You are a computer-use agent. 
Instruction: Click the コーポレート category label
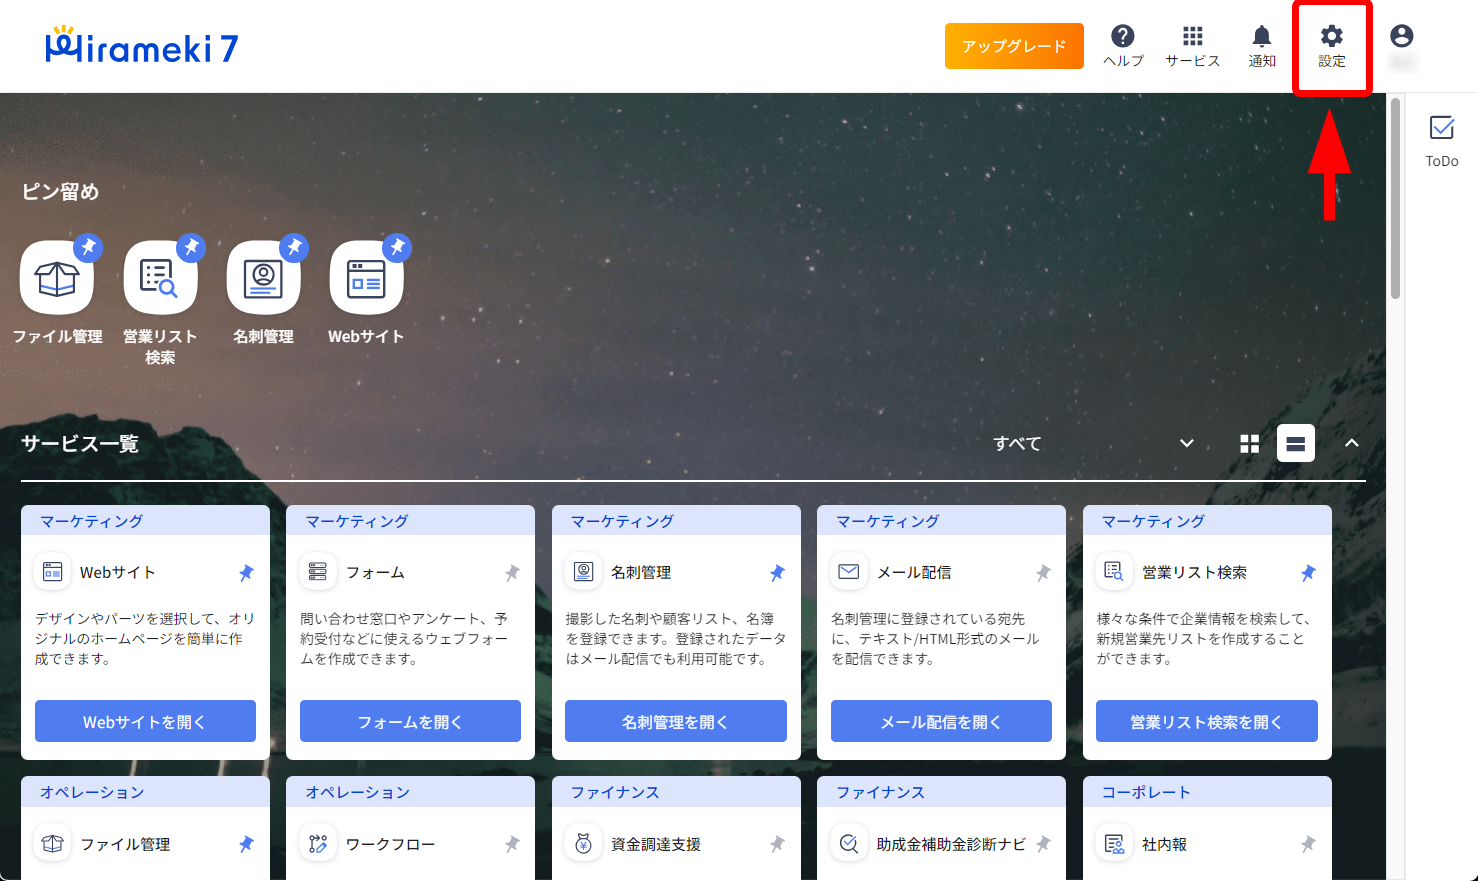[1146, 792]
